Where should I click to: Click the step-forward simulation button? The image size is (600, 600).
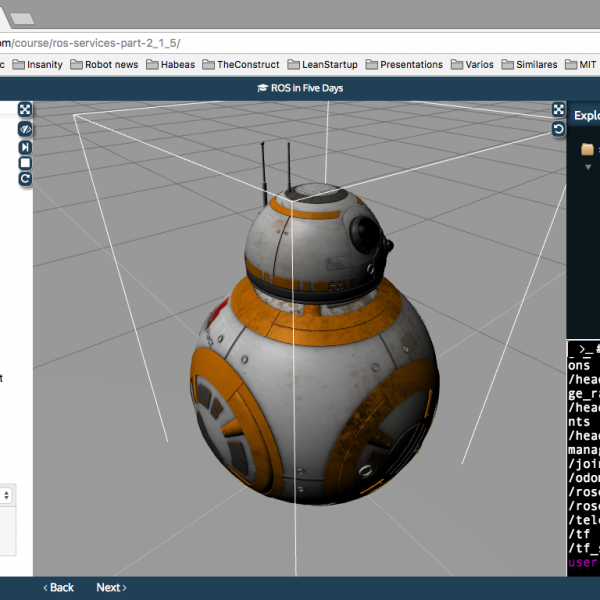click(x=25, y=147)
